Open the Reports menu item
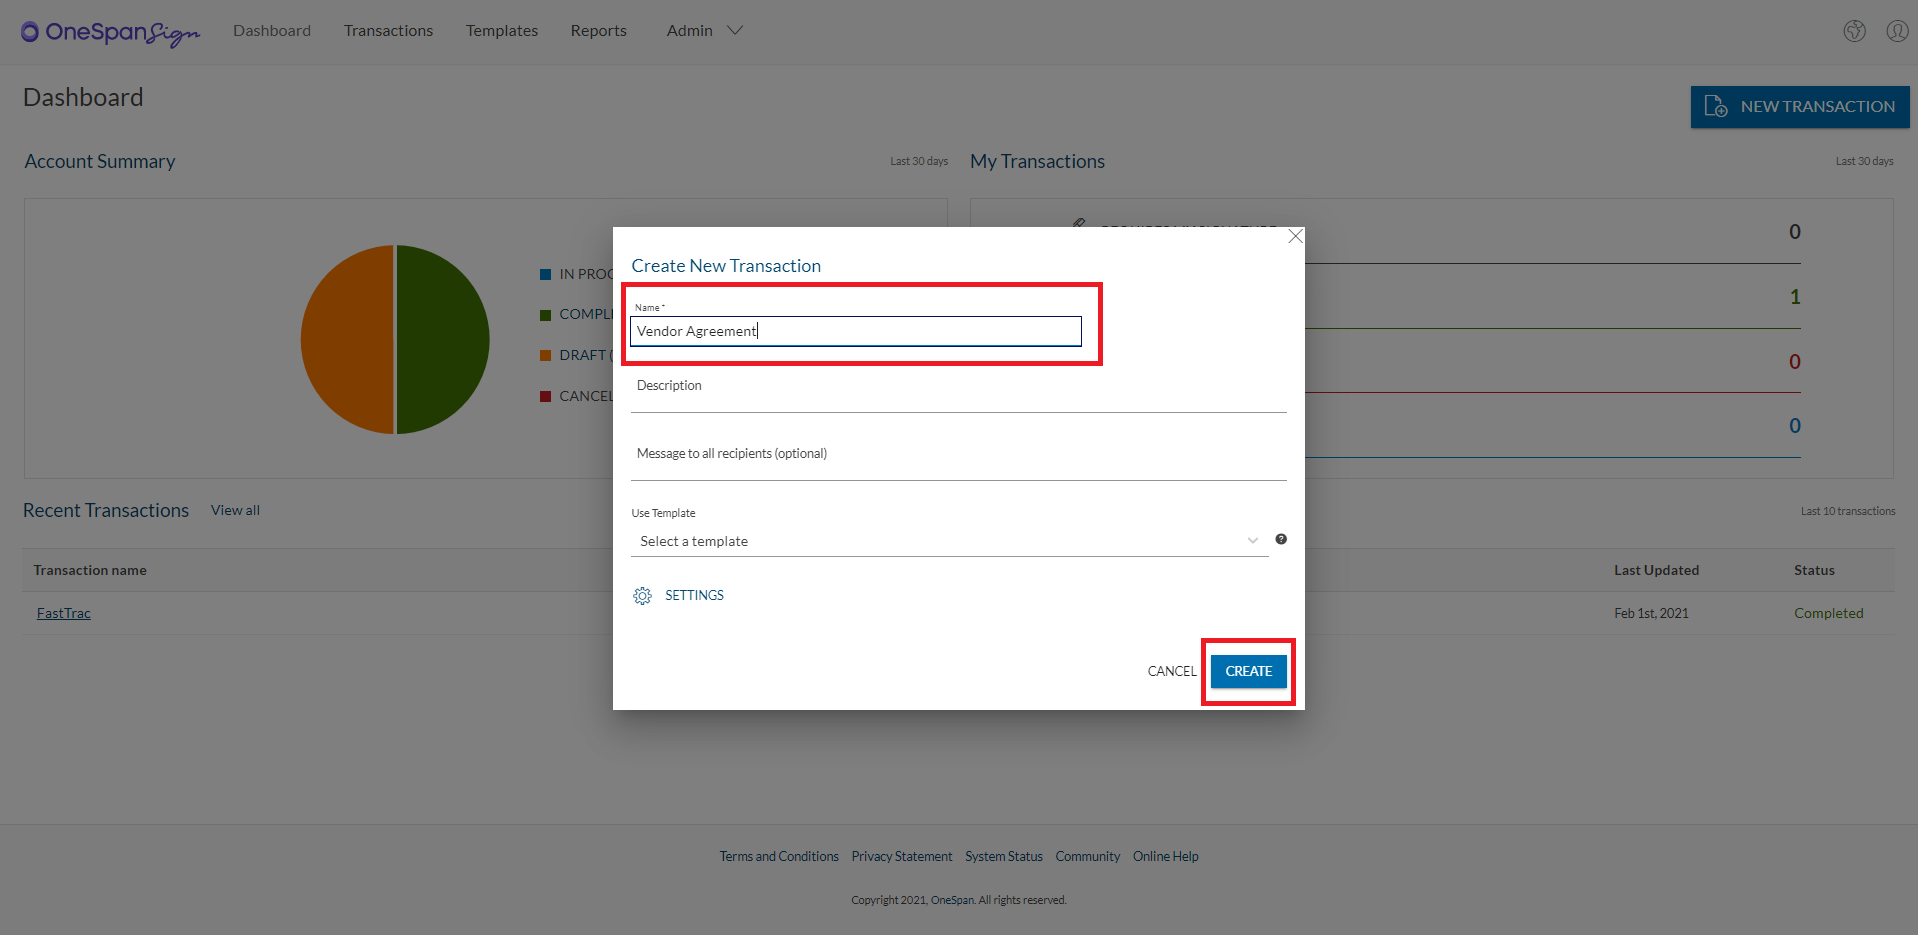This screenshot has height=935, width=1918. (599, 31)
